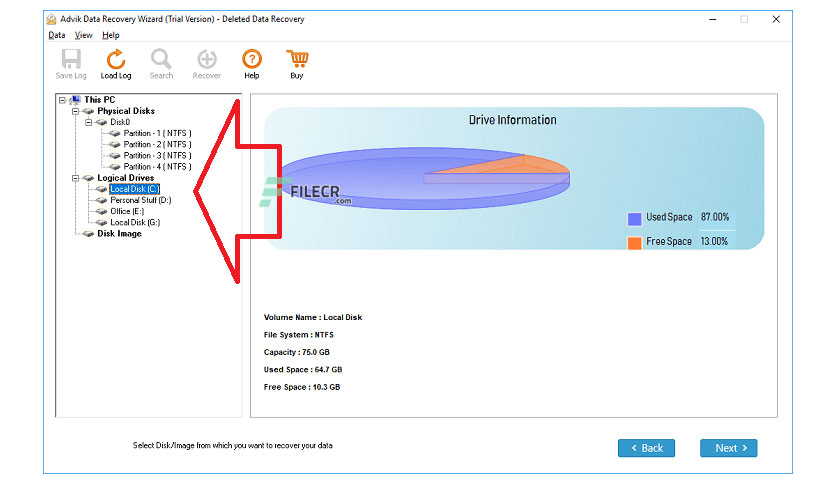The image size is (836, 484).
Task: Select Partition - 3 (NTFS) entry
Action: point(157,156)
